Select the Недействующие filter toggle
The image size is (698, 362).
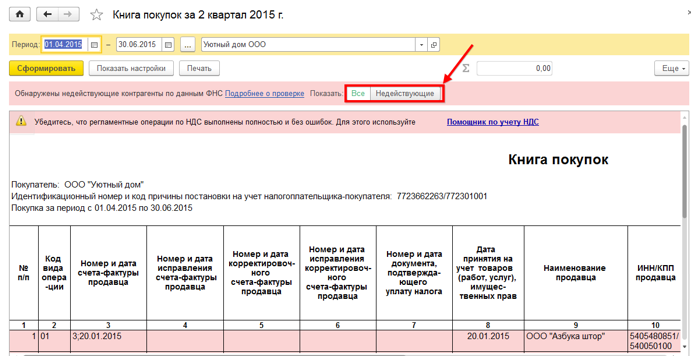(x=405, y=94)
